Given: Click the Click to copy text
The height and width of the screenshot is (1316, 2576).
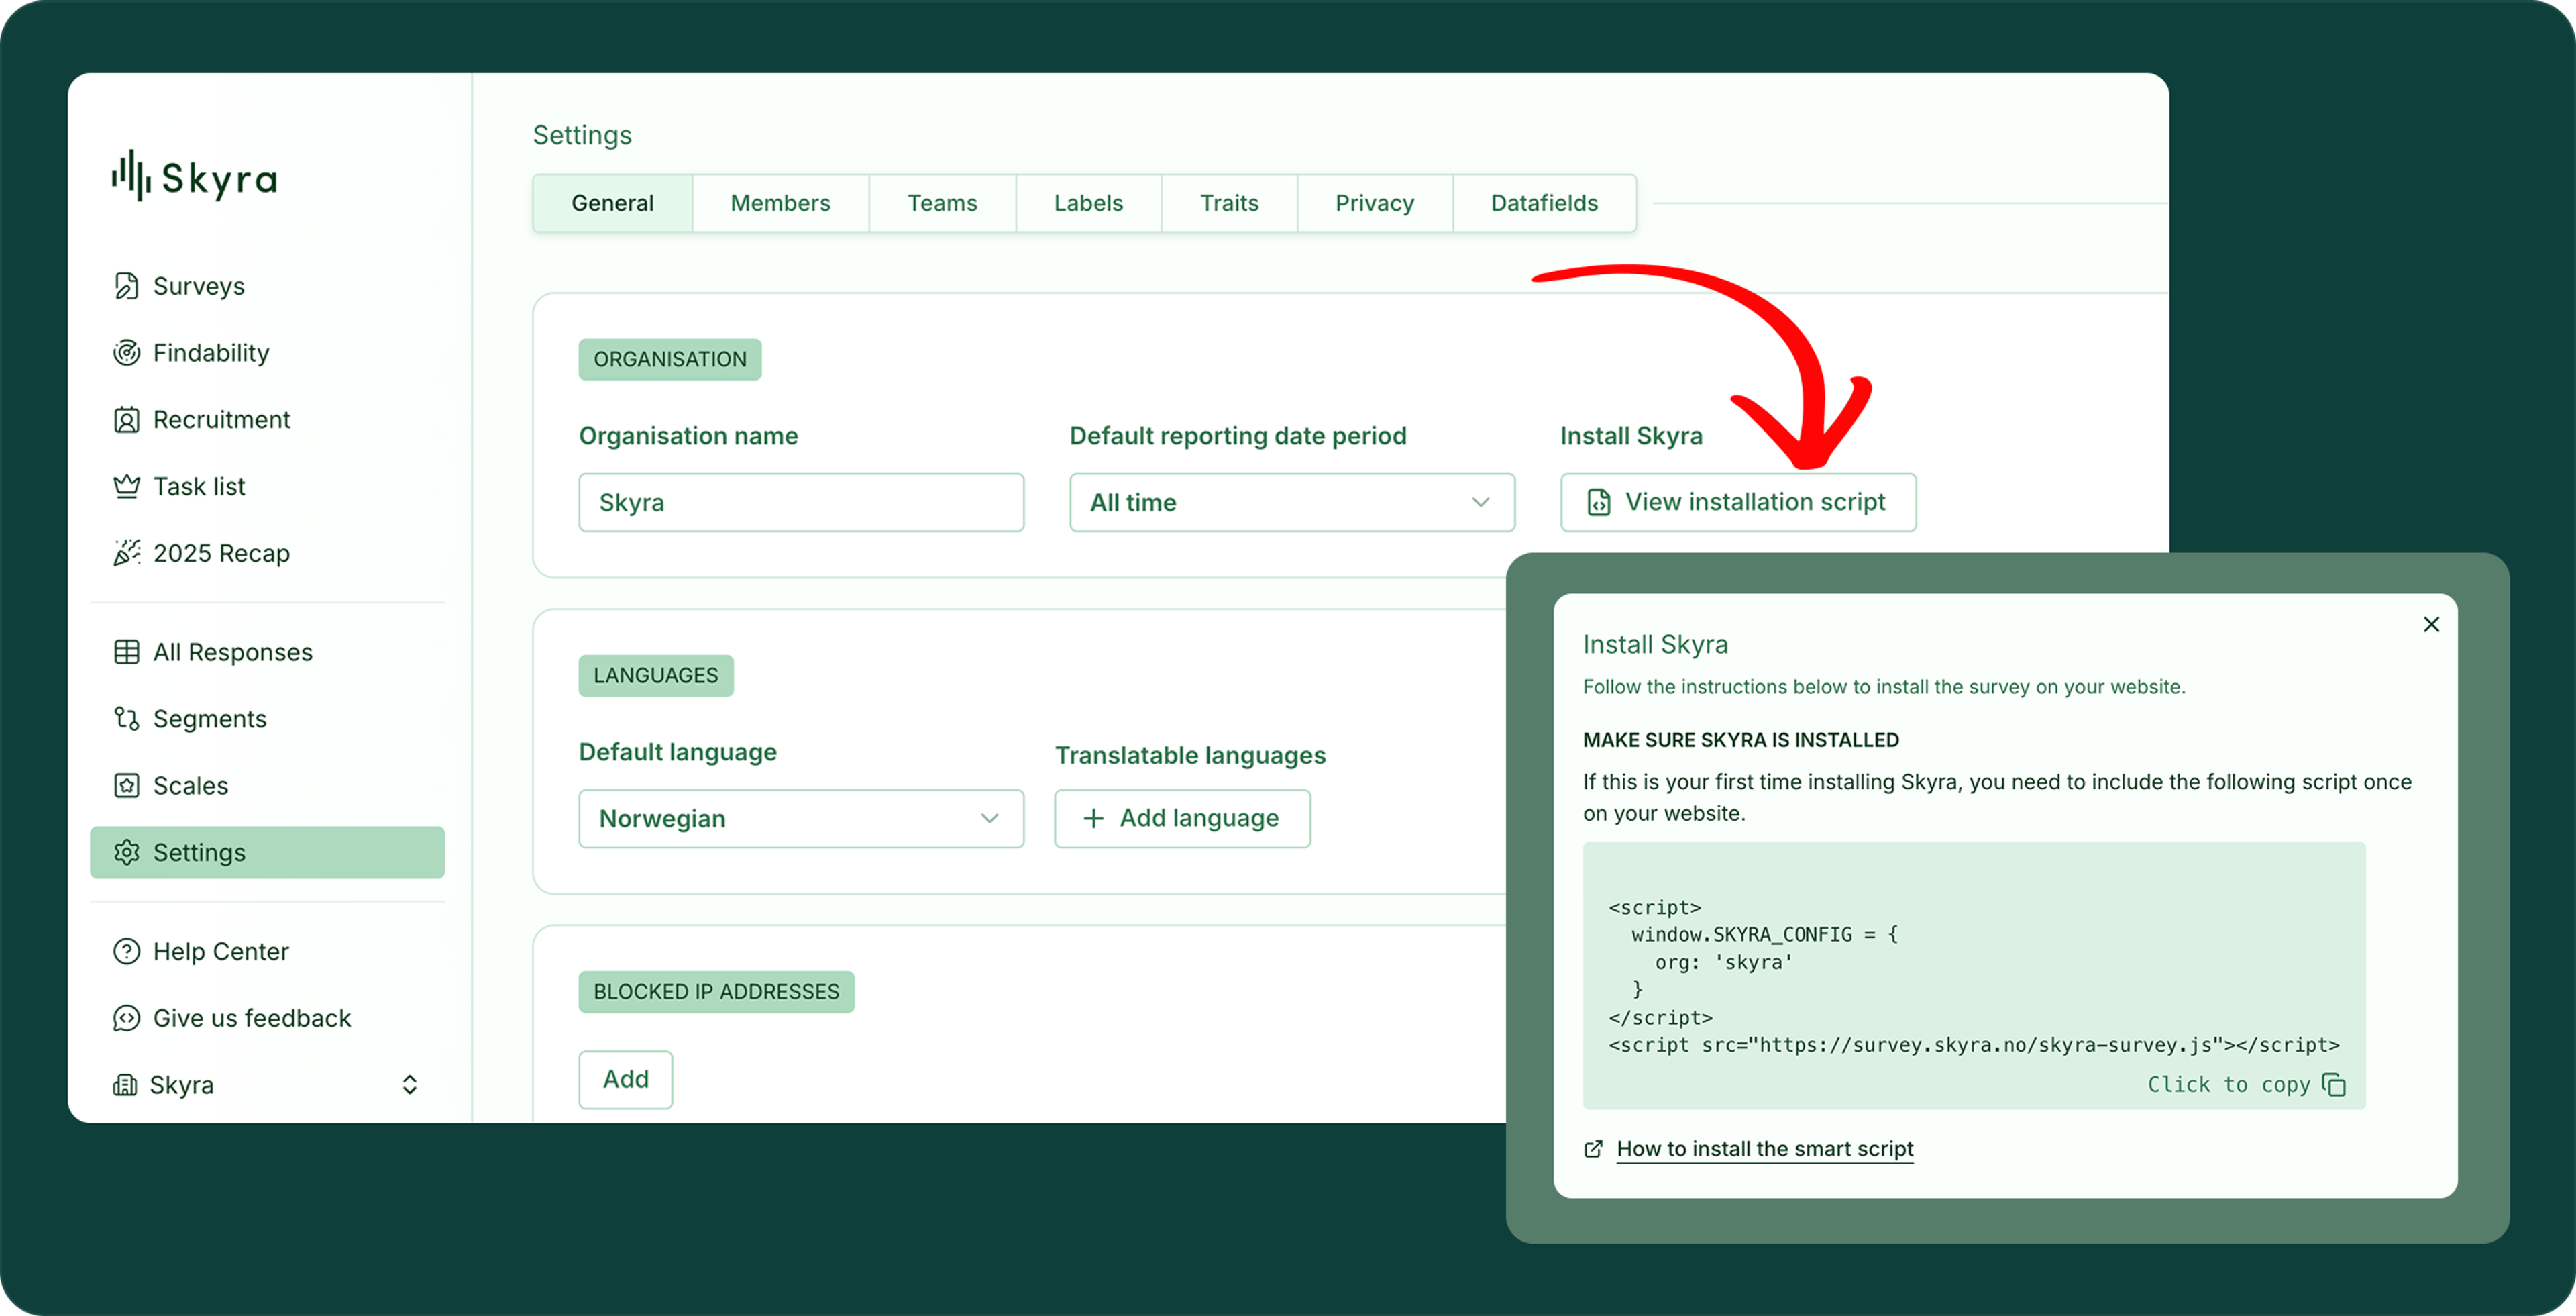Looking at the screenshot, I should click(x=2228, y=1085).
